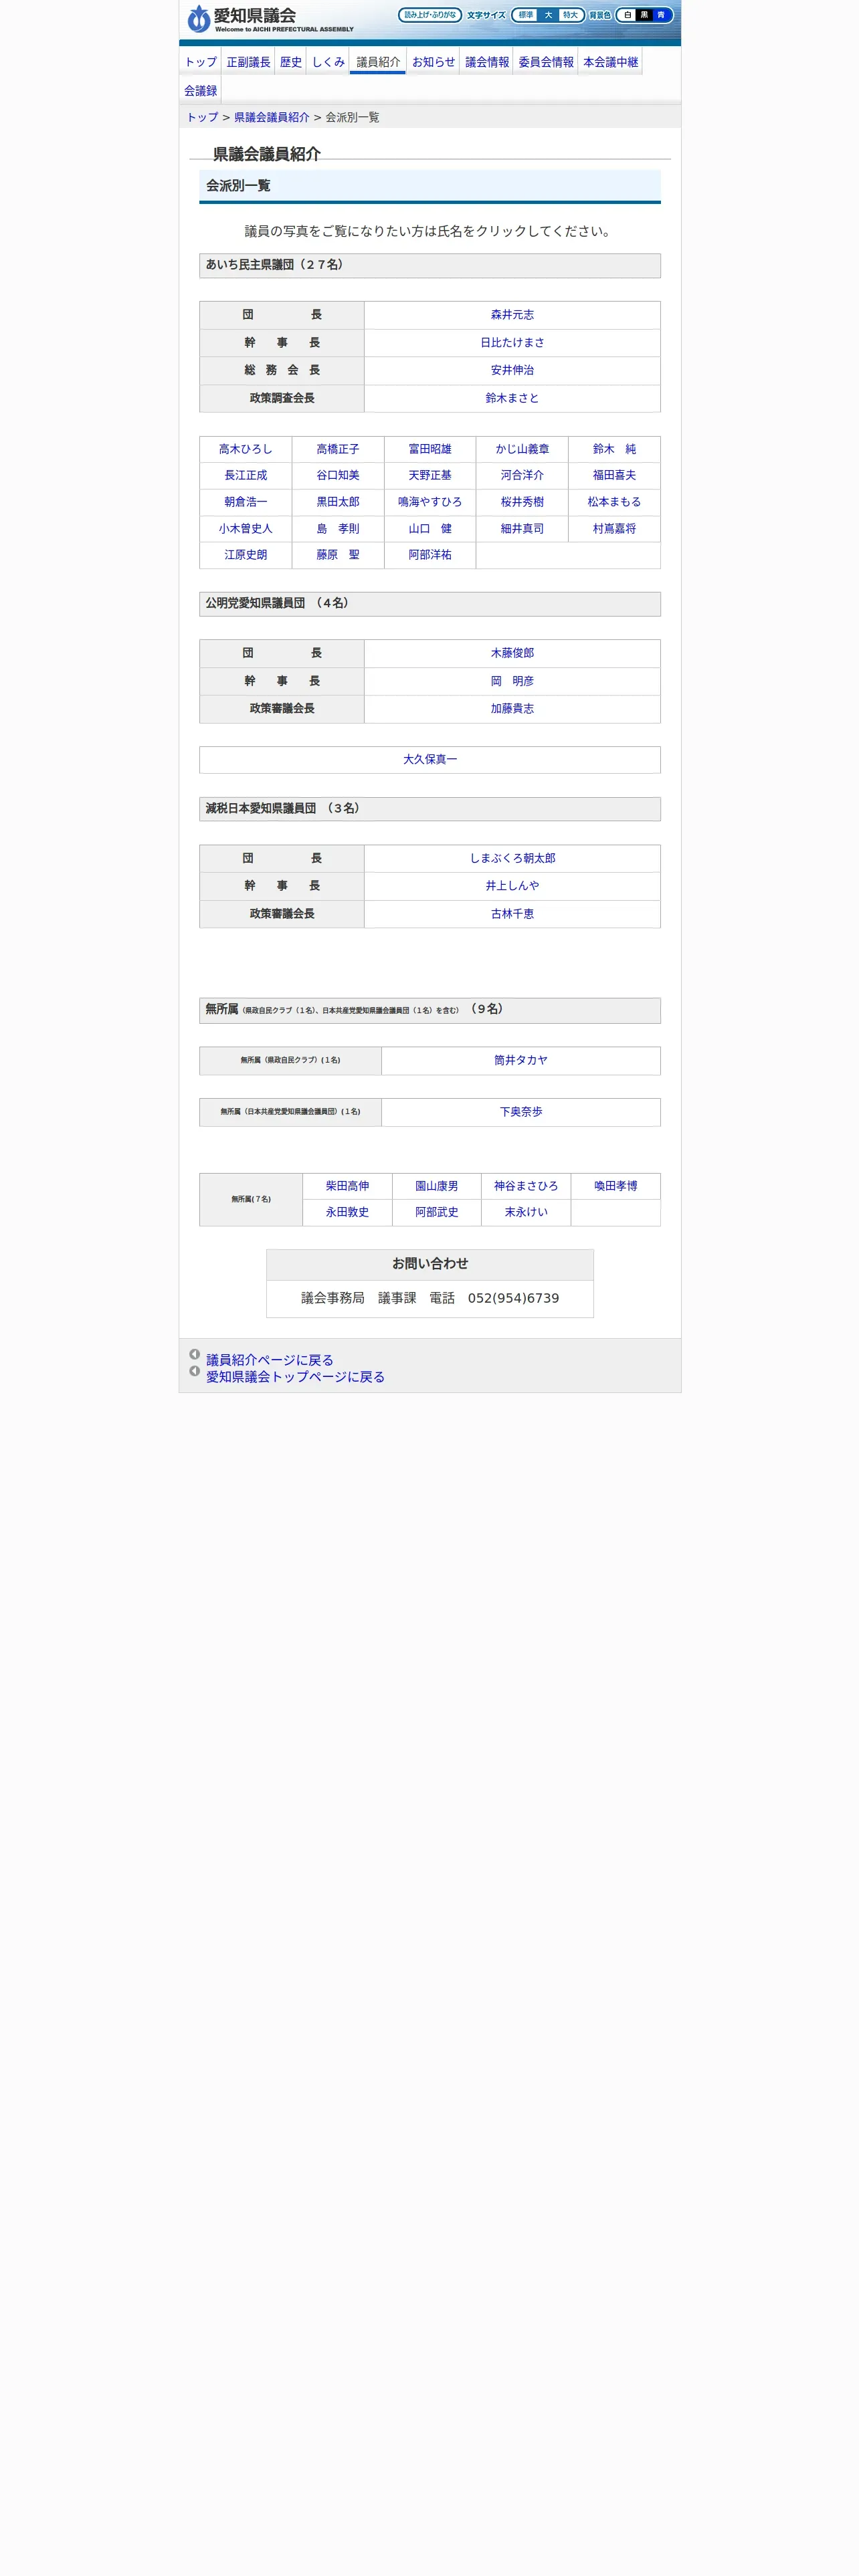Click breadcrumb link トップ
Viewport: 859px width, 2576px height.
[x=202, y=117]
